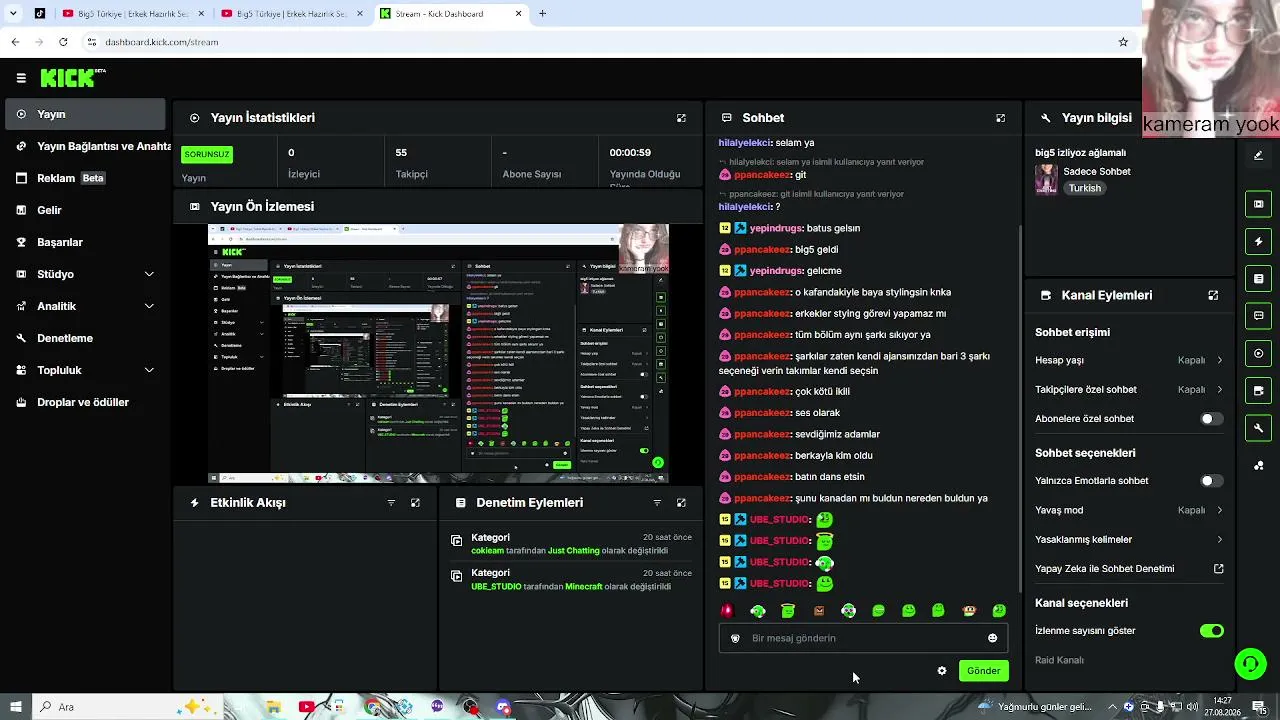Click the edit pencil icon in right rail
This screenshot has height=720, width=1280.
point(1258,155)
